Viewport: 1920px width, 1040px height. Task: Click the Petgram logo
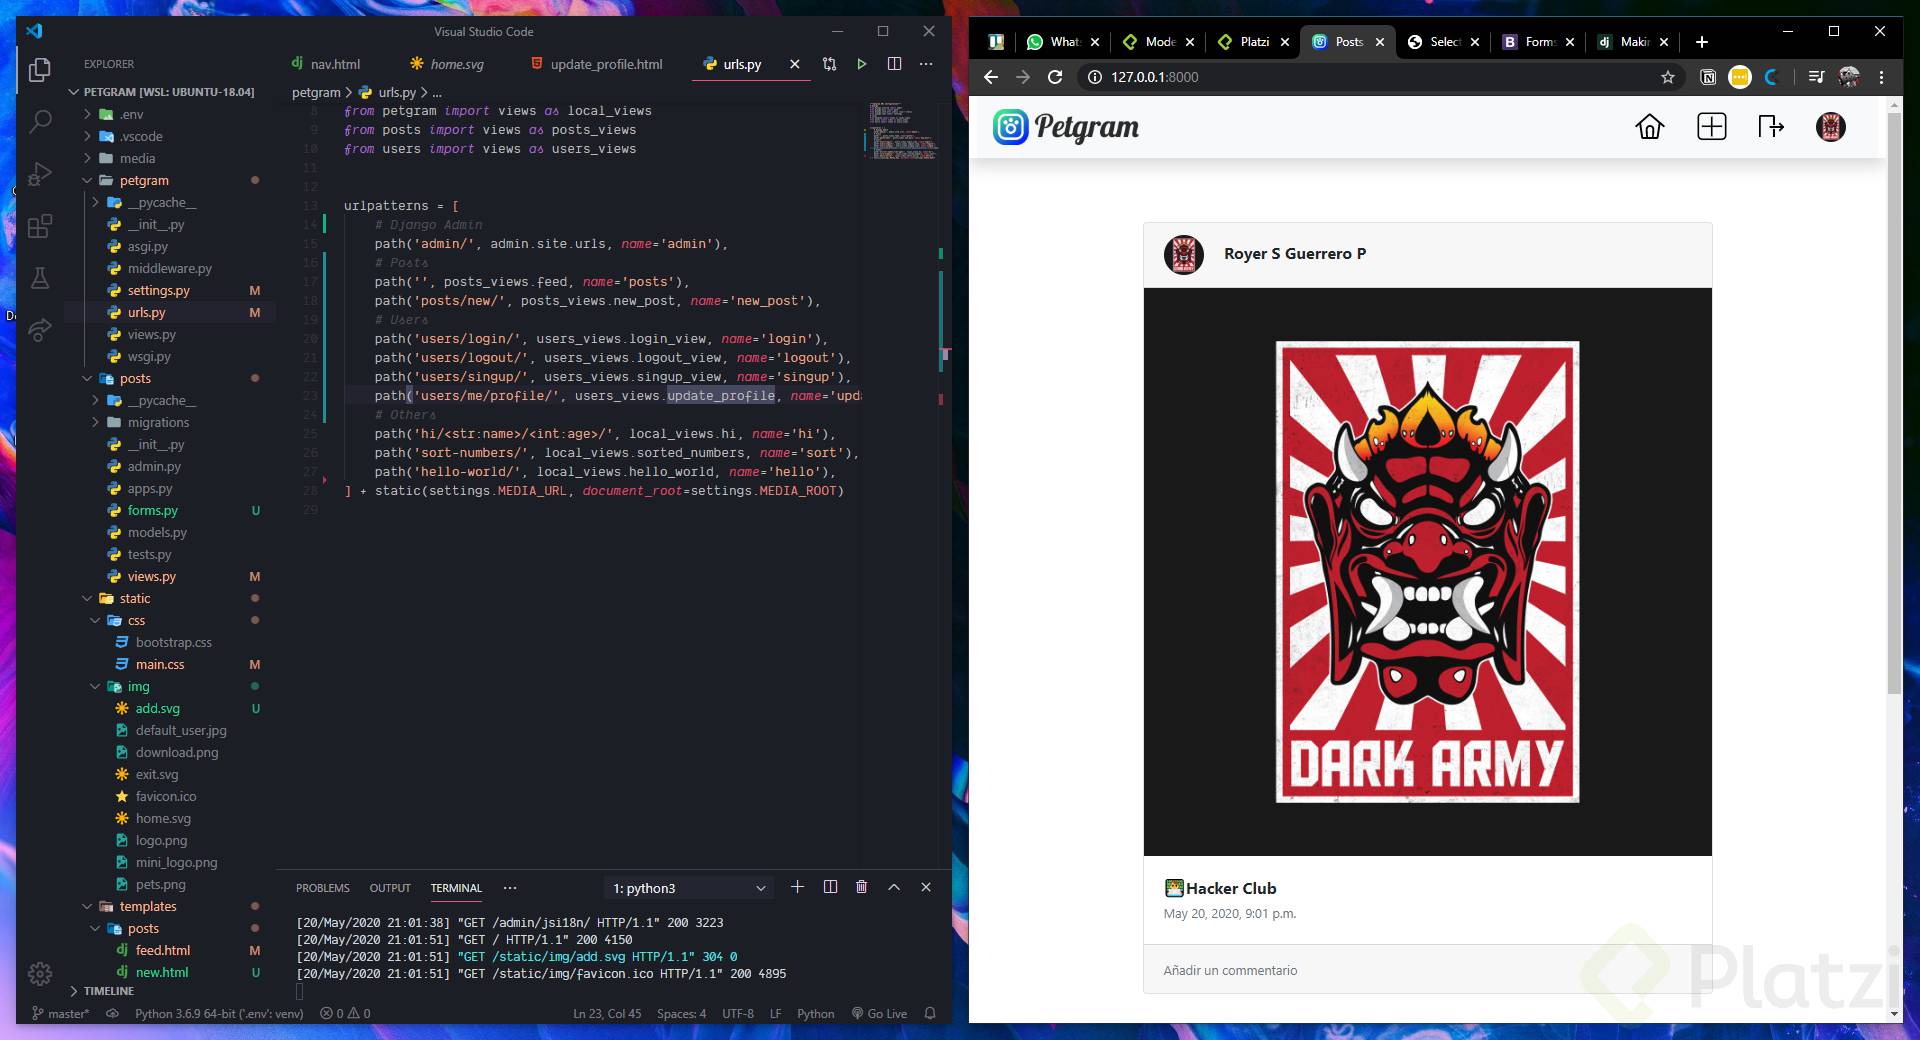coord(1066,127)
